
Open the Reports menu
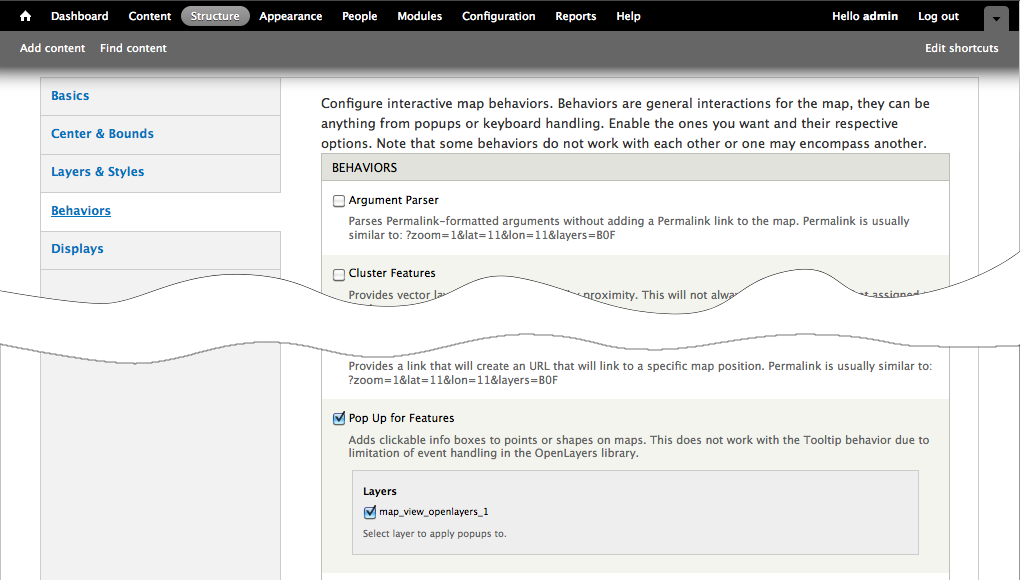576,16
